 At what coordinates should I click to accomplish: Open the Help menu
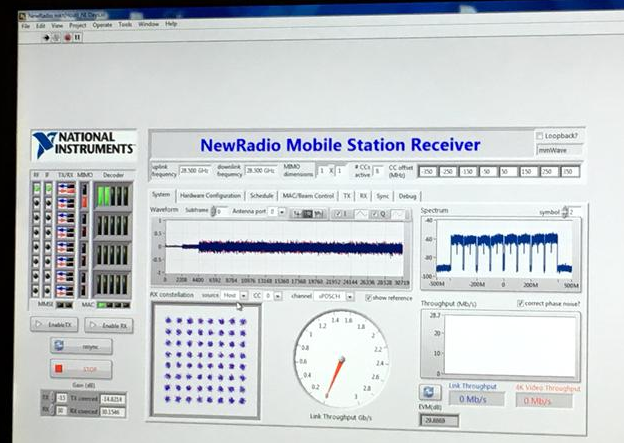(171, 24)
